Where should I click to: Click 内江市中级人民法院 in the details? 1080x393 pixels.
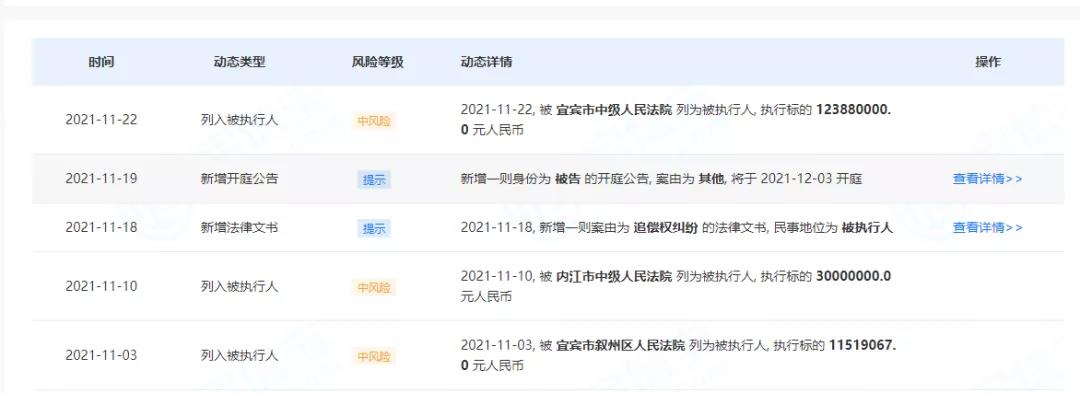coord(614,277)
